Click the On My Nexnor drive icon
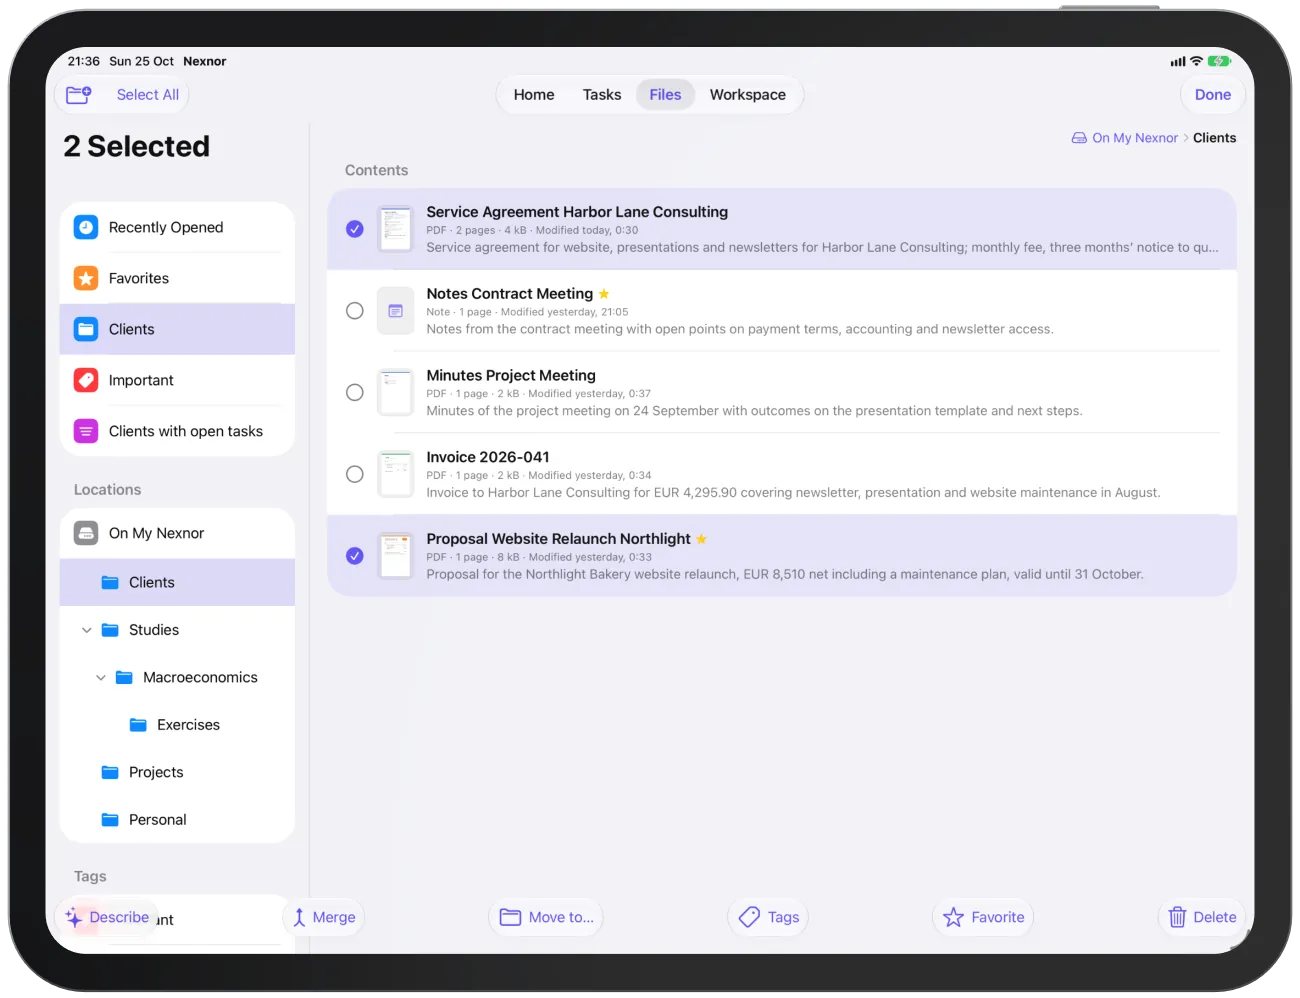Screen dimensions: 1300x998 click(x=86, y=533)
